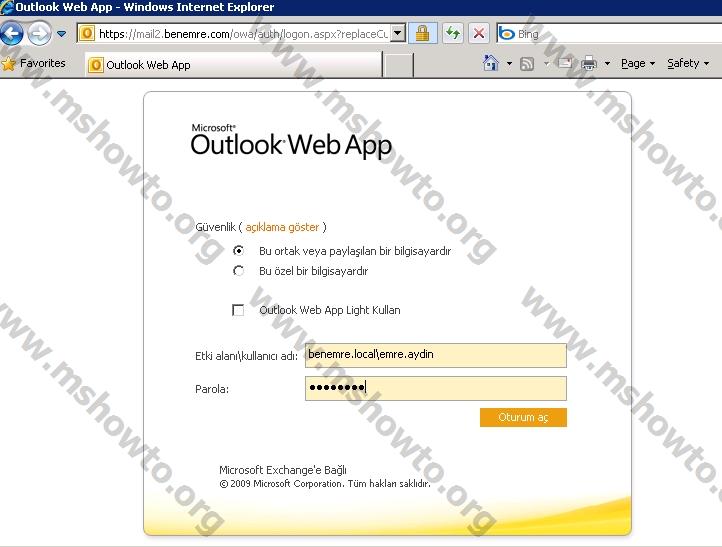Click the Outlook Web App logo heading

tap(291, 141)
